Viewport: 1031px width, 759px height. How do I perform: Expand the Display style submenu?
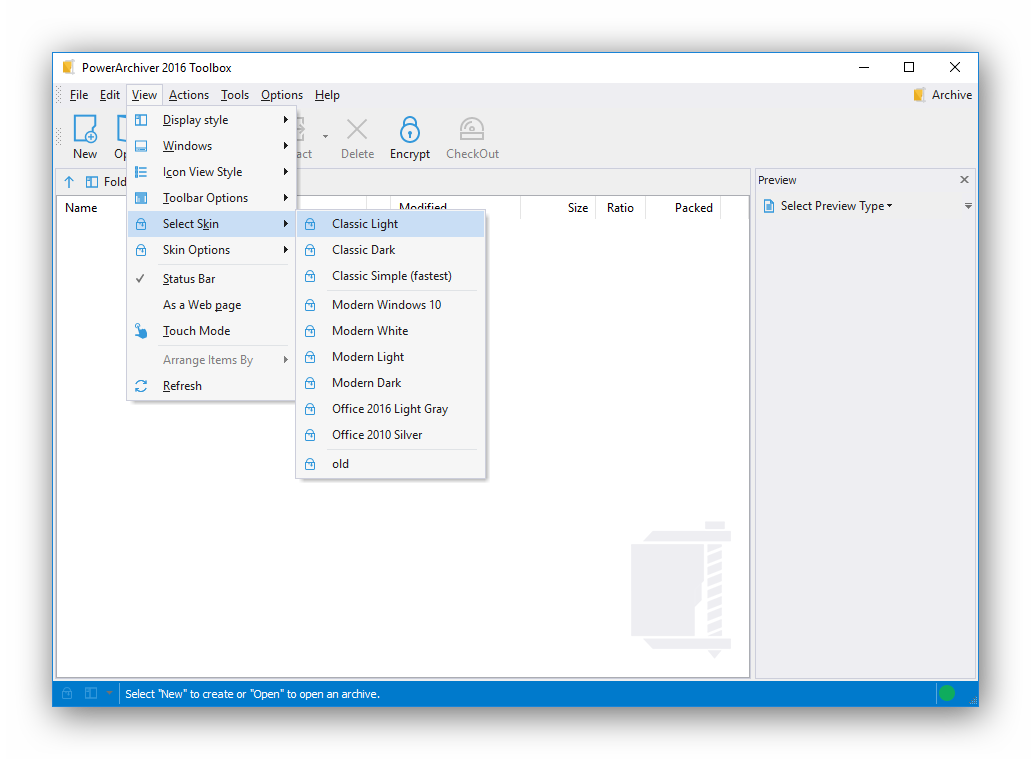click(x=210, y=120)
